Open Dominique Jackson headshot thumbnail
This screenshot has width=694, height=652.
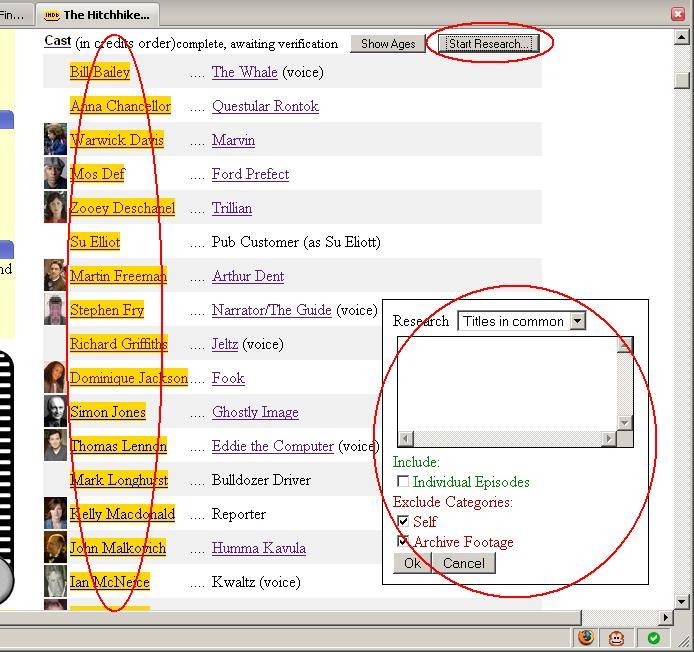[x=55, y=377]
